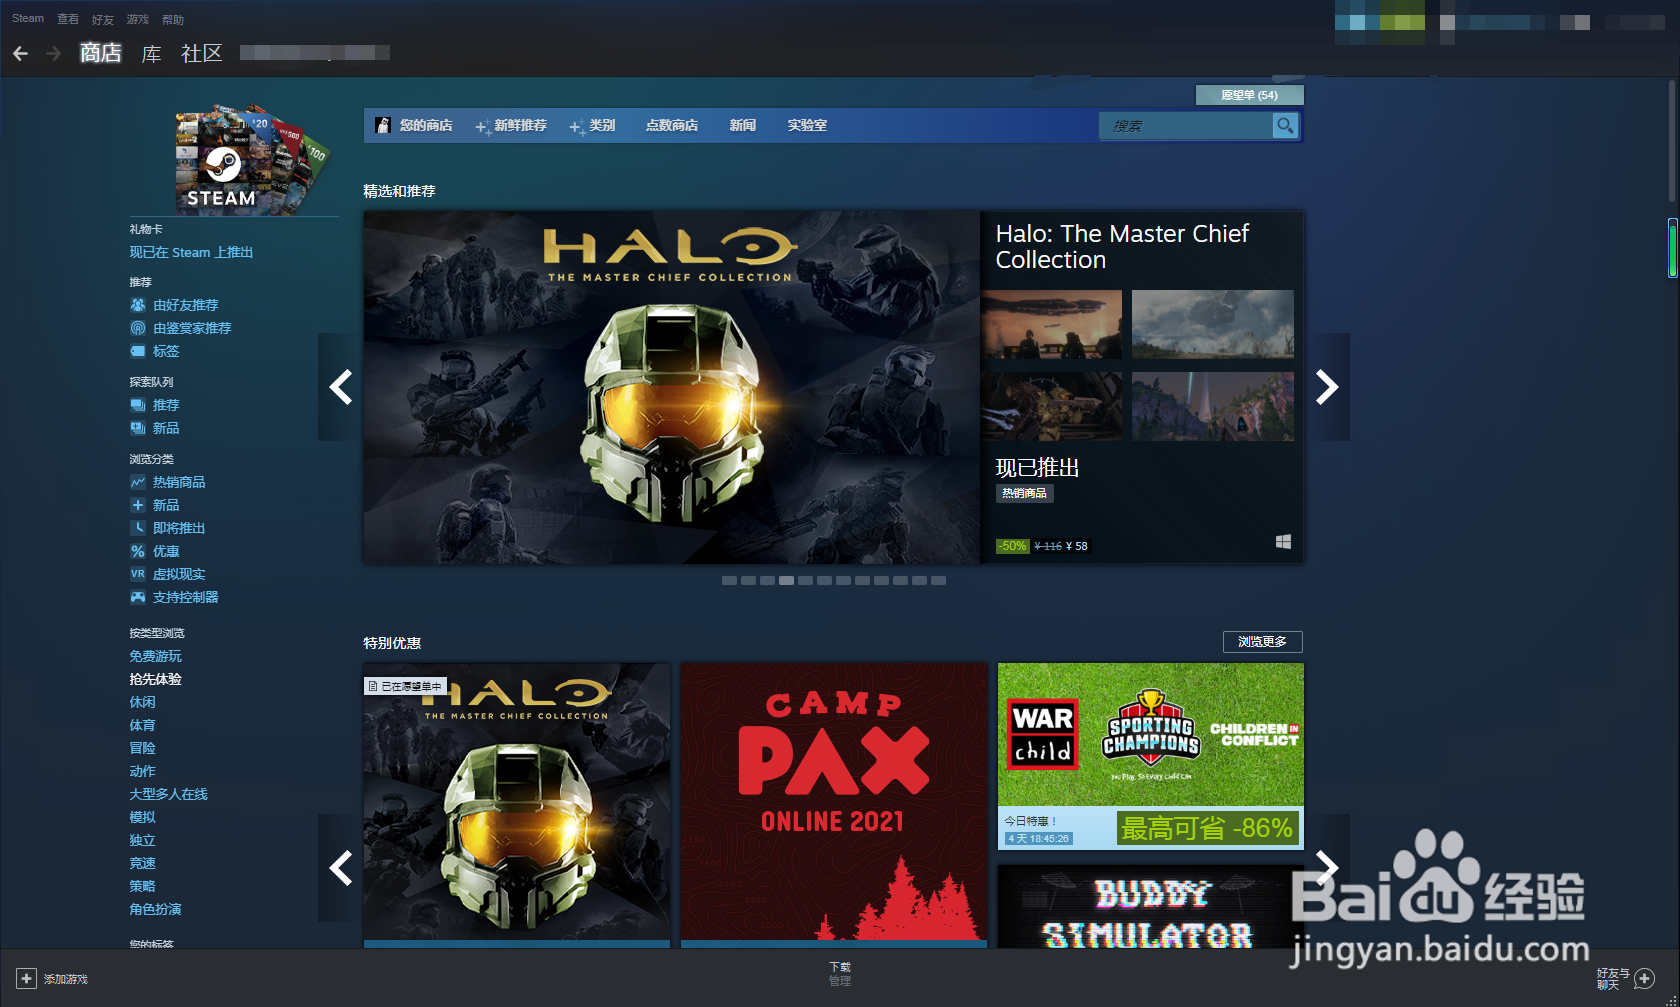1680x1007 pixels.
Task: Open 大型多人在线 category link
Action: click(x=168, y=794)
